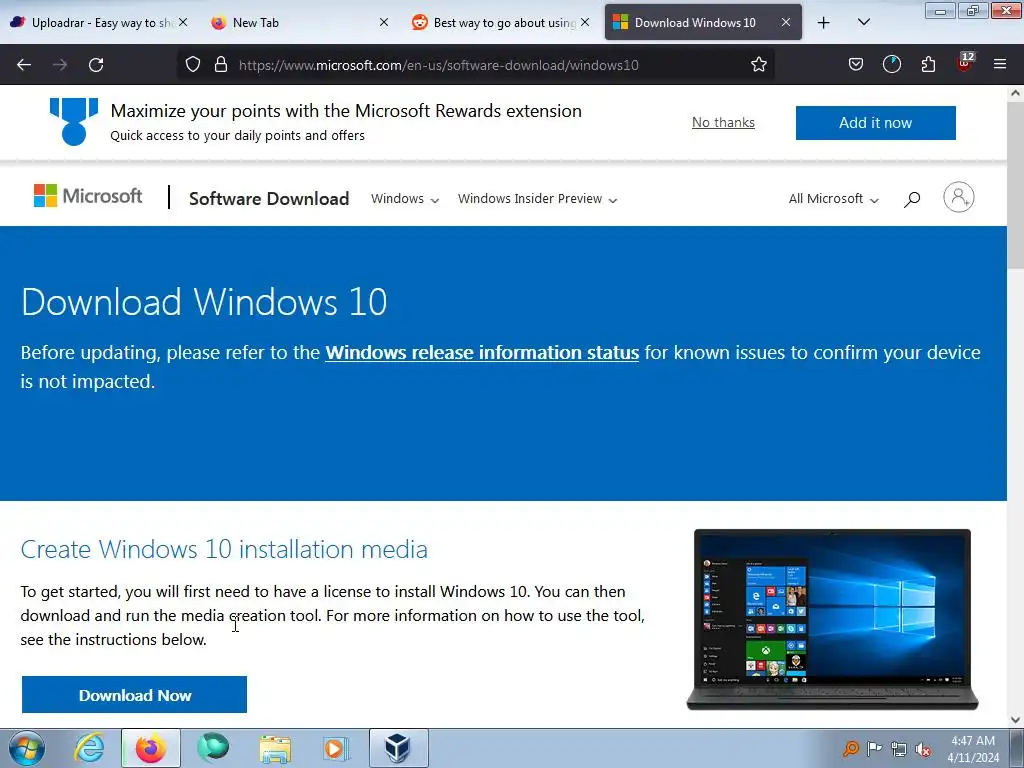This screenshot has width=1024, height=768.
Task: Open network status tray icon
Action: coord(899,749)
